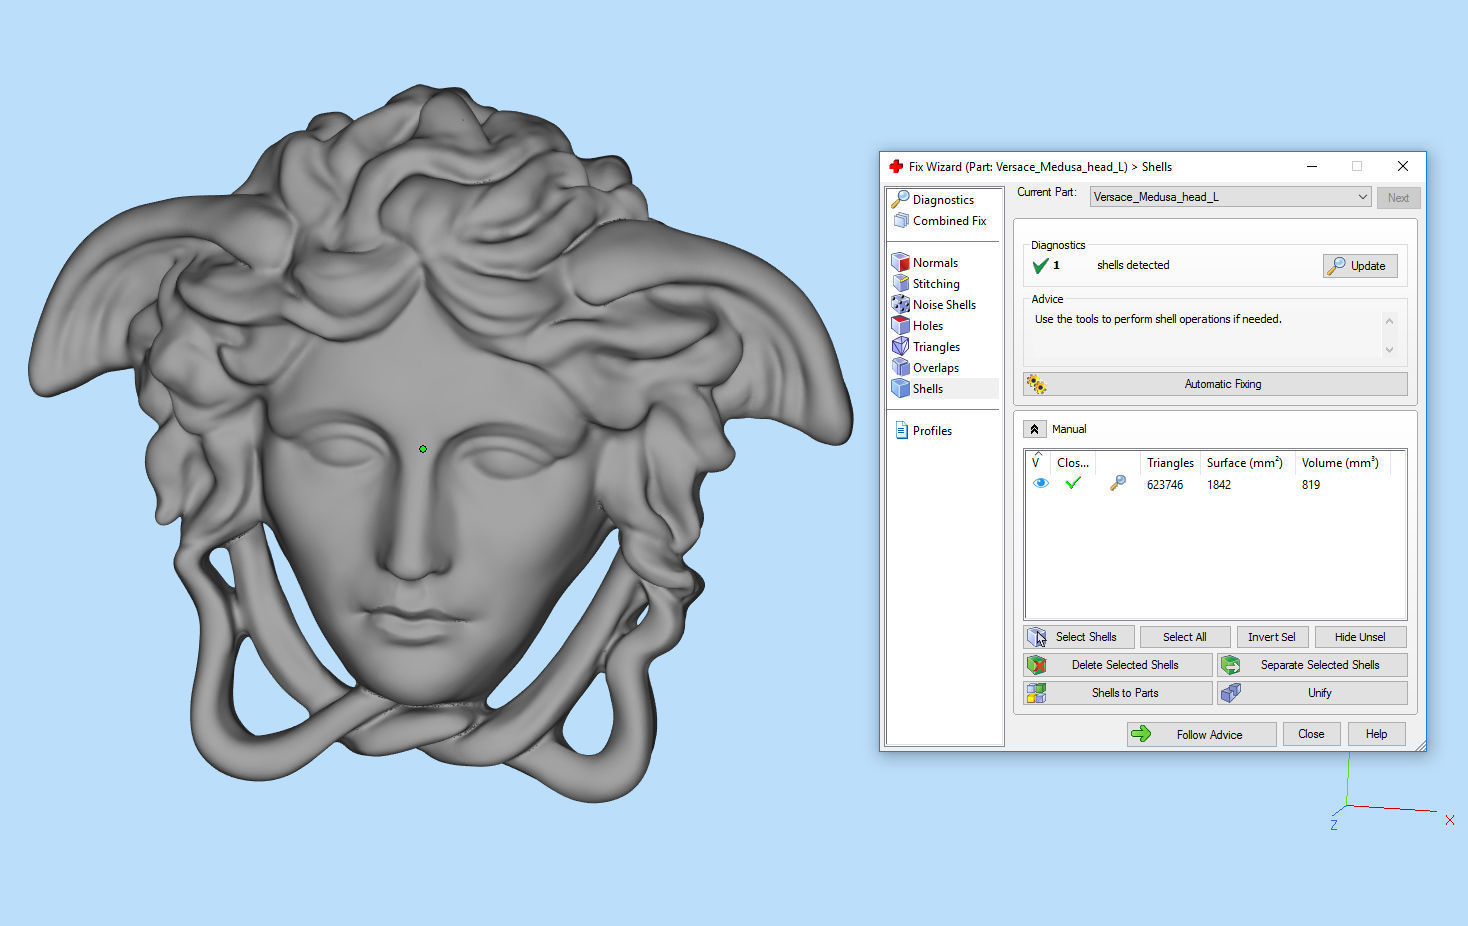
Task: Close the Fix Wizard via Close button
Action: pyautogui.click(x=1311, y=734)
